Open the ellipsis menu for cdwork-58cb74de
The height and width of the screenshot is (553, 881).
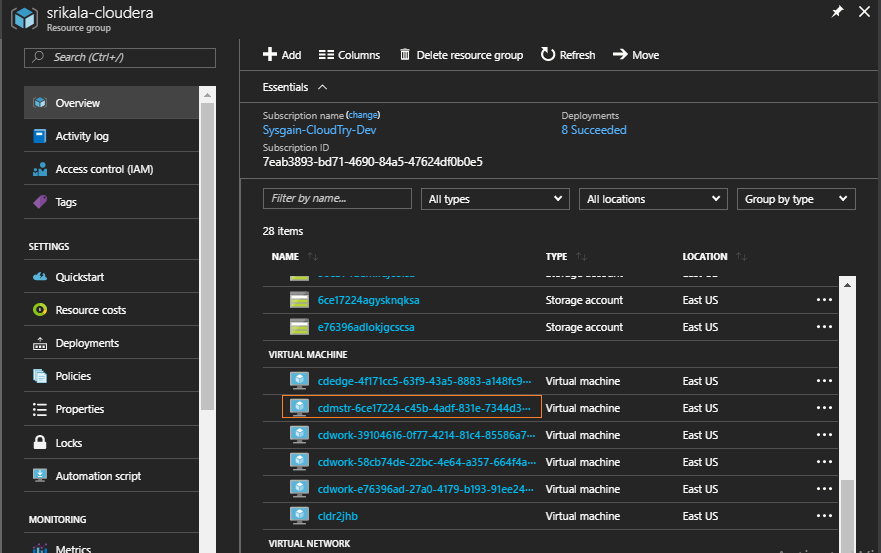pyautogui.click(x=824, y=461)
